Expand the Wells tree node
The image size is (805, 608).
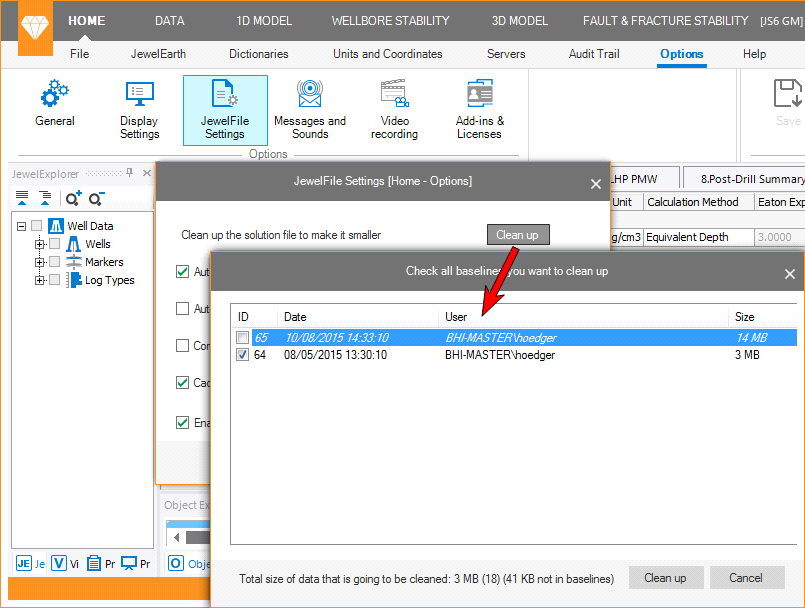point(40,244)
